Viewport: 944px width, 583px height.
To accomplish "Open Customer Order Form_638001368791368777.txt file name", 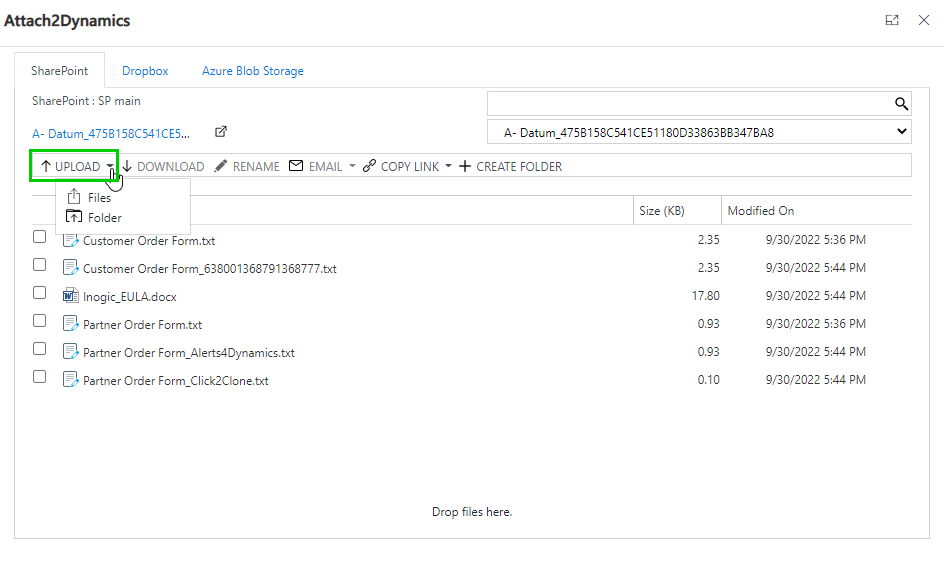I will (210, 269).
